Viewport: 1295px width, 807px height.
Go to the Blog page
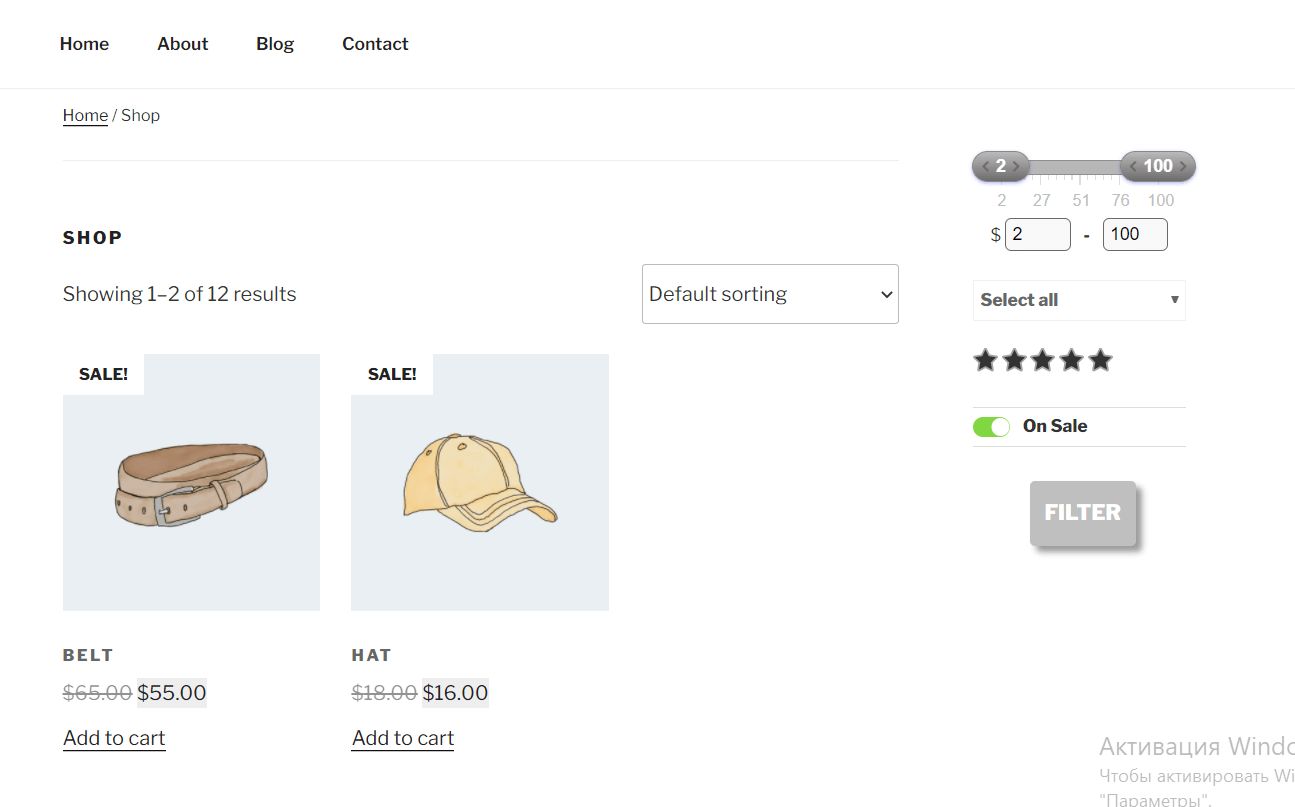click(x=275, y=44)
